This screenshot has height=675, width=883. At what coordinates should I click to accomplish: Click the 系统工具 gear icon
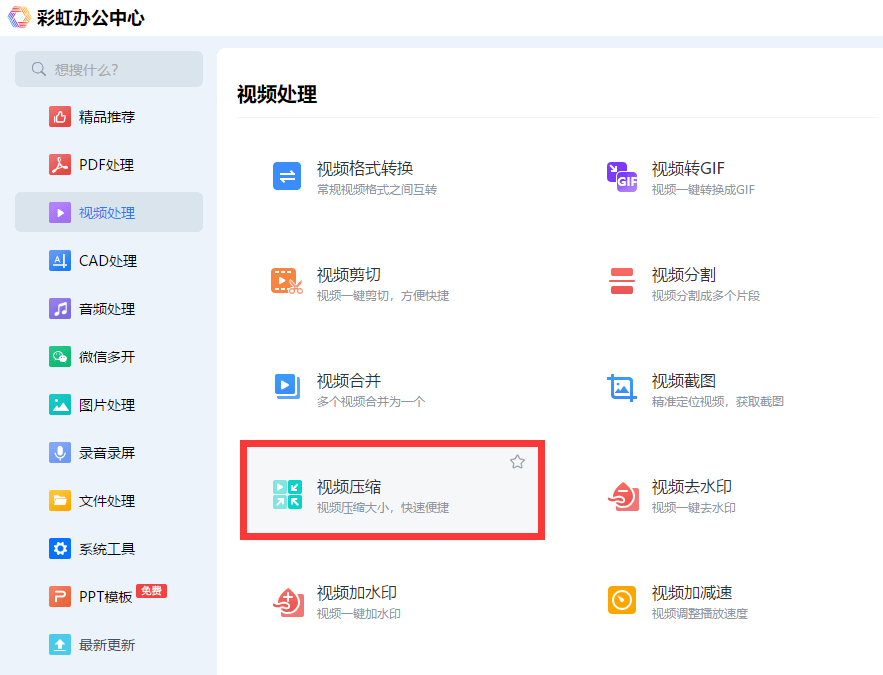click(x=60, y=549)
